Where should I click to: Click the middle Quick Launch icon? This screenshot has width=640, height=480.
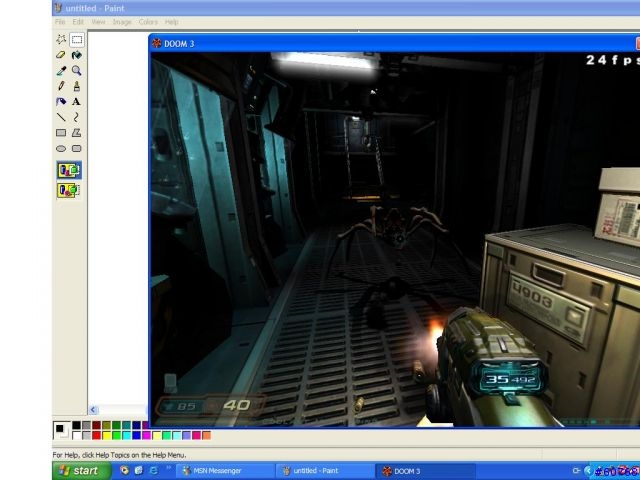click(x=139, y=471)
